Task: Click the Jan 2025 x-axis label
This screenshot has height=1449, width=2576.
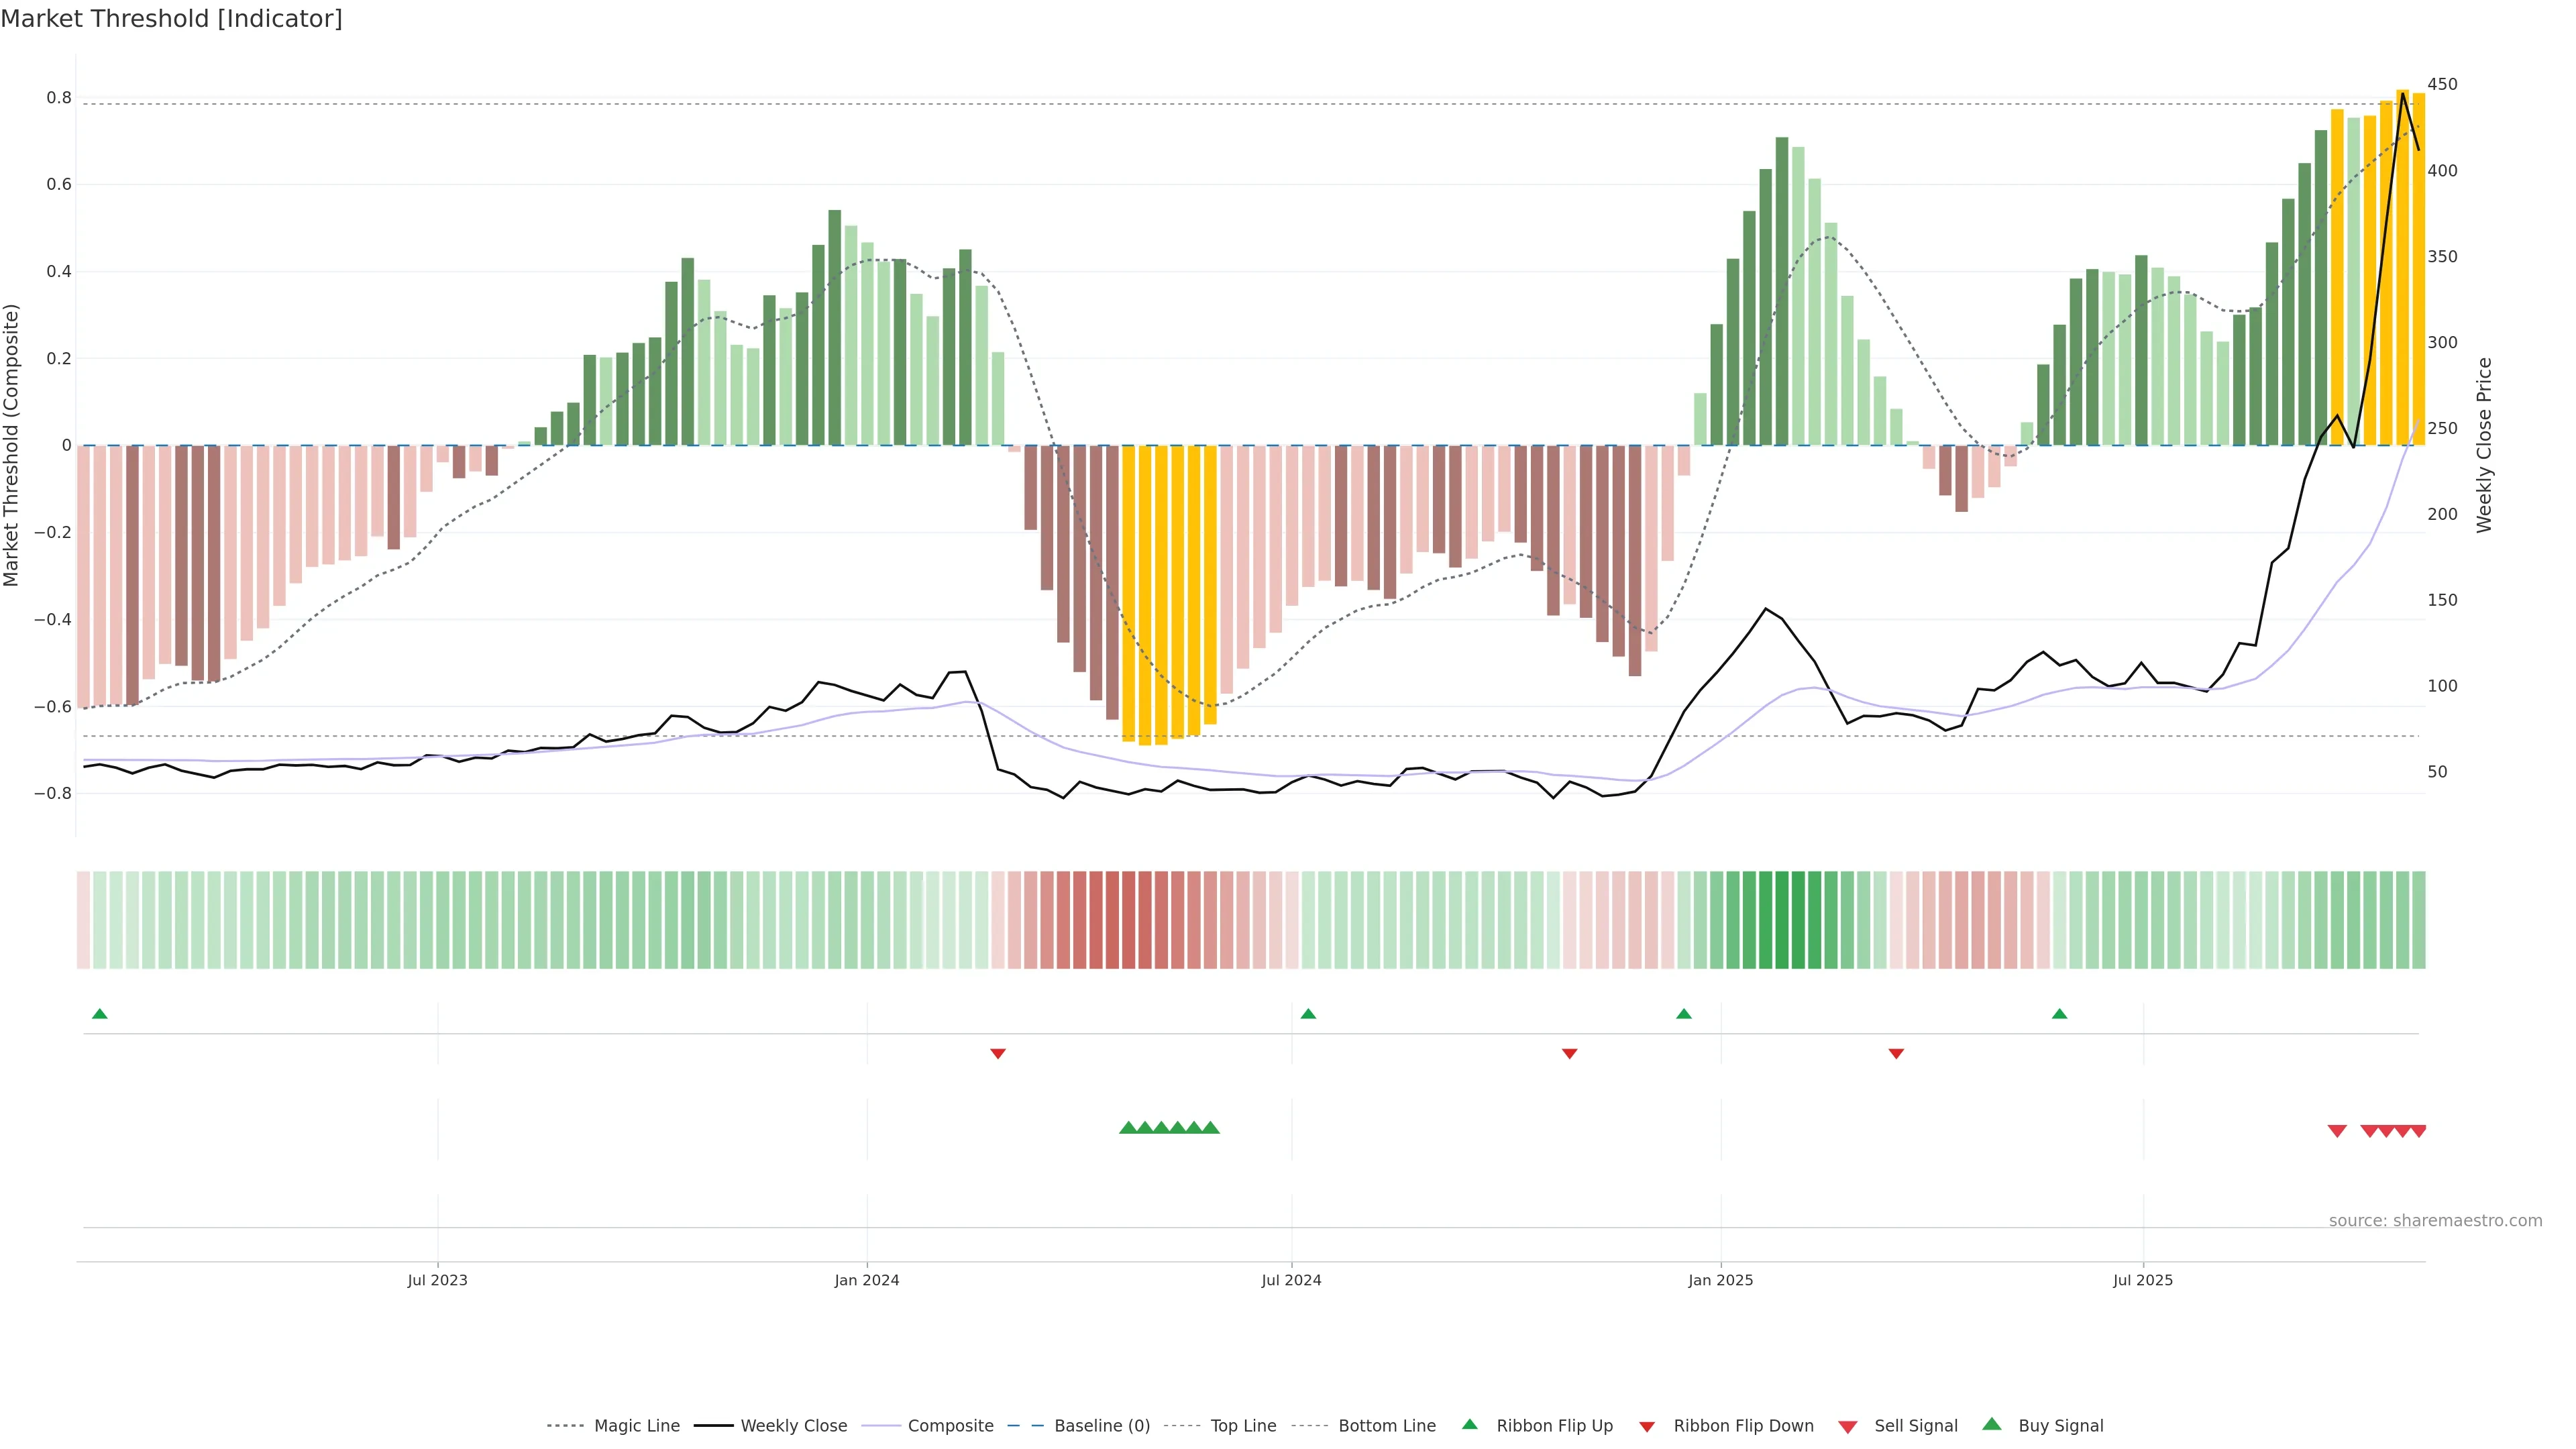Action: point(1720,1280)
